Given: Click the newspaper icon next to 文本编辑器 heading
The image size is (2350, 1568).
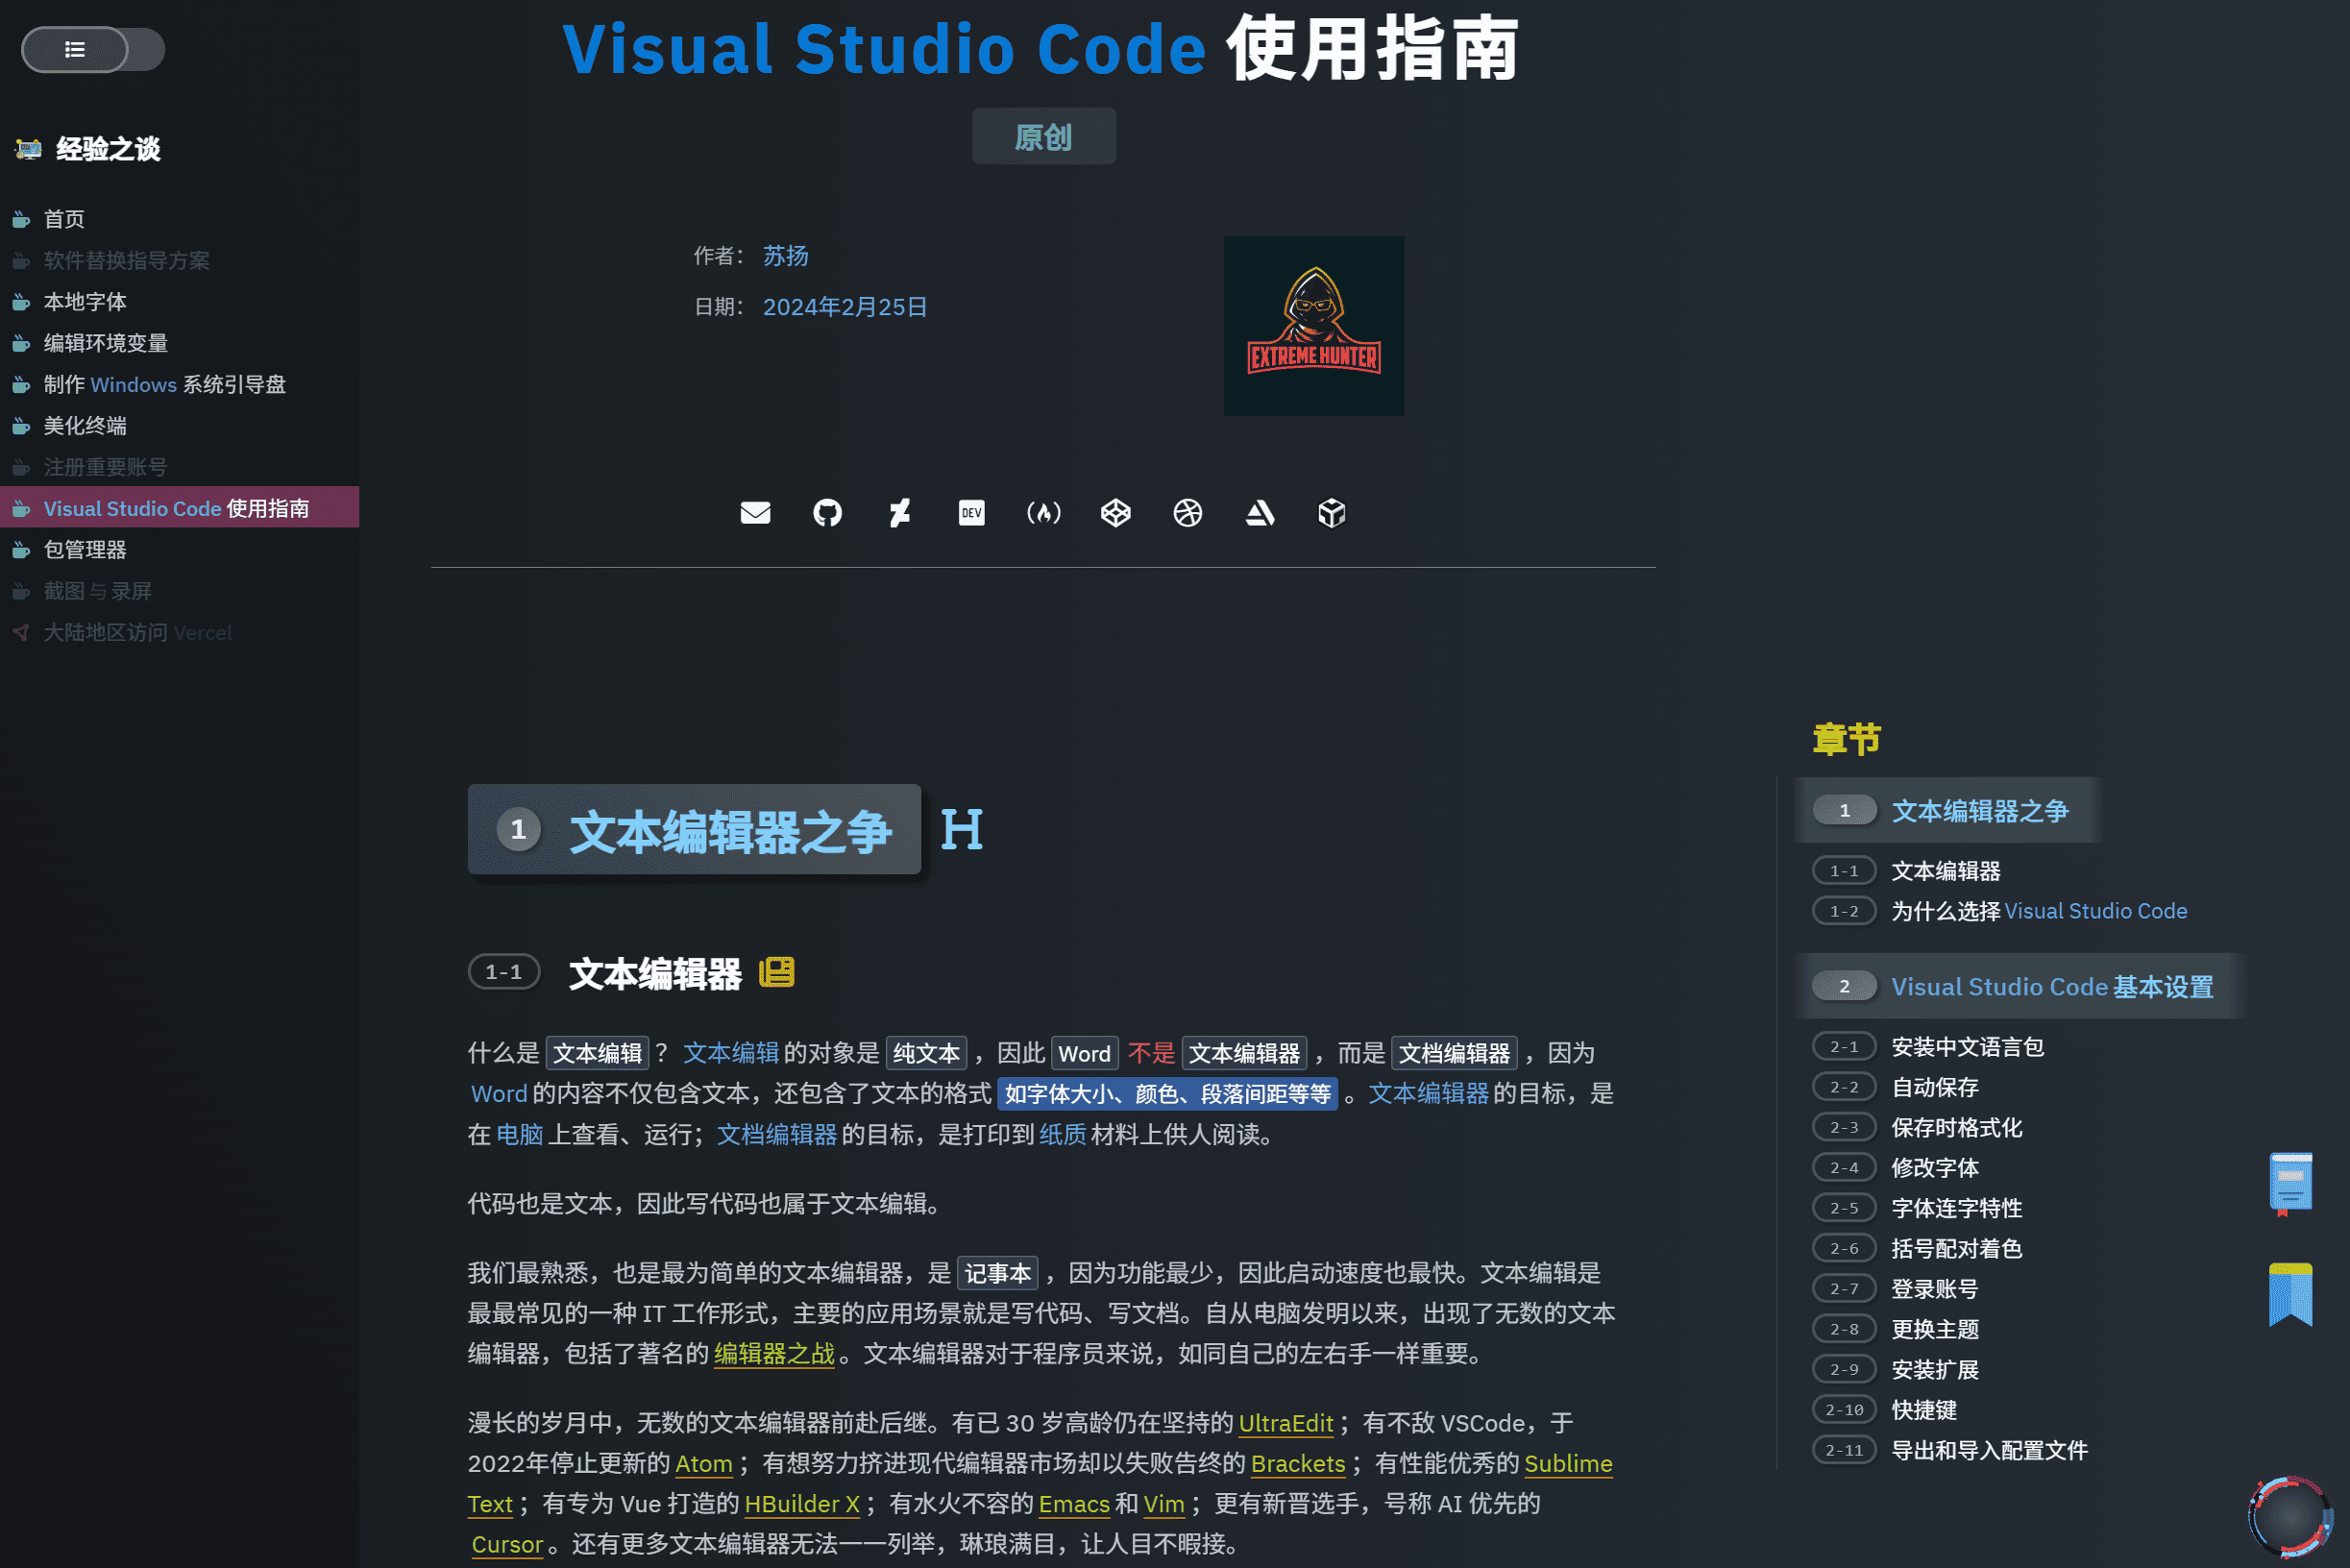Looking at the screenshot, I should [x=776, y=972].
